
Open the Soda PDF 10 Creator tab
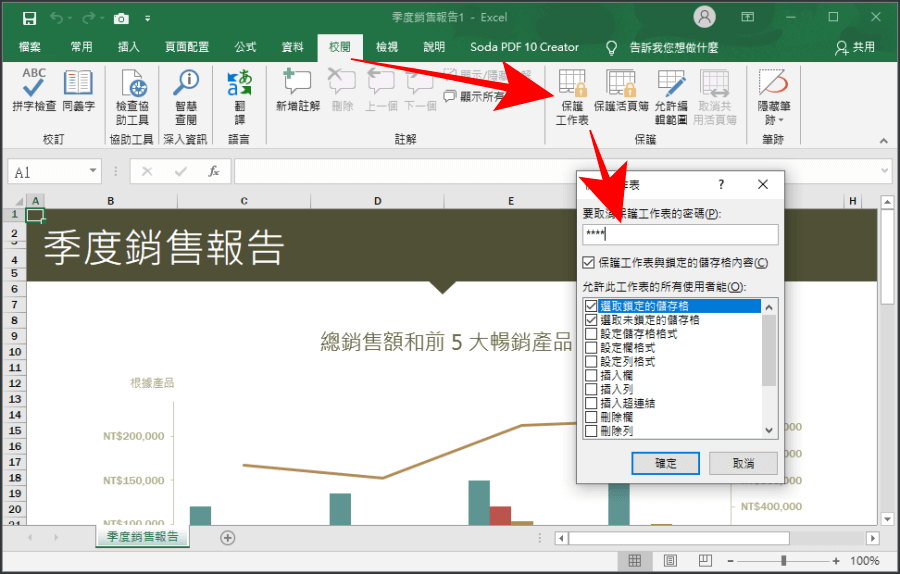(524, 47)
